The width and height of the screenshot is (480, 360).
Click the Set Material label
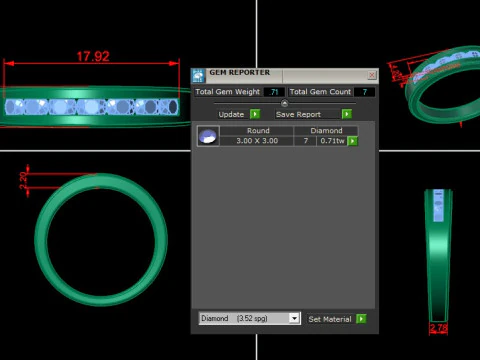click(330, 319)
